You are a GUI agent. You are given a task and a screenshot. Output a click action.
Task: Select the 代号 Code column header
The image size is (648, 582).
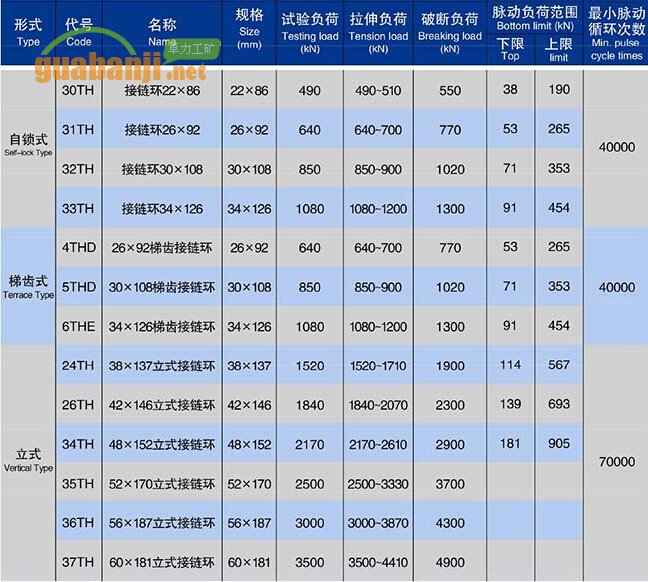coord(78,33)
